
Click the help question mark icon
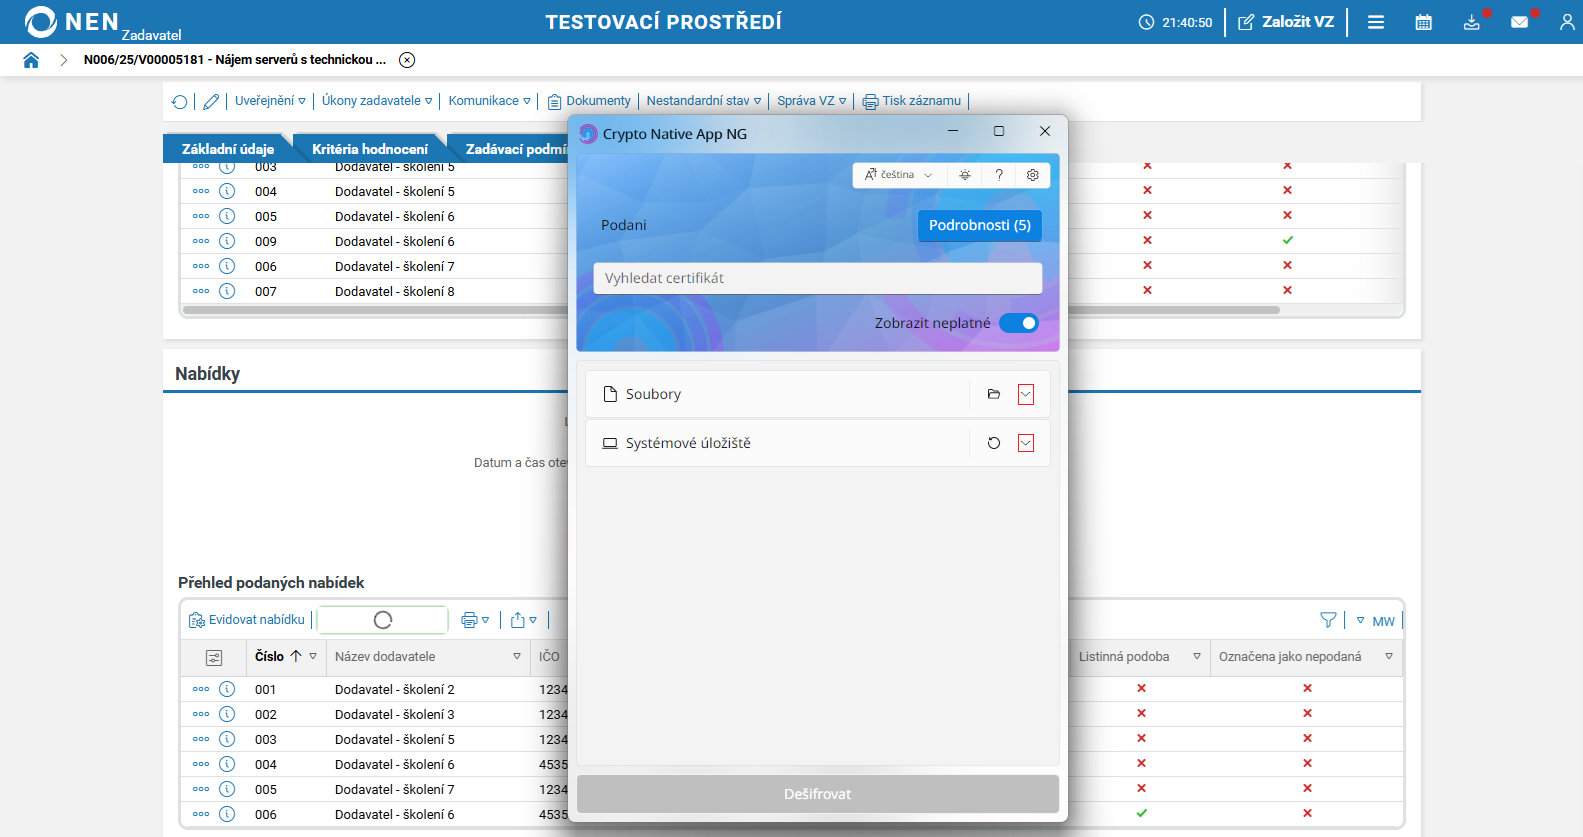pos(999,175)
